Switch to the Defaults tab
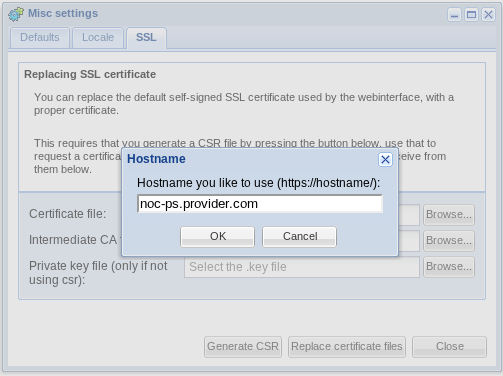 [40, 37]
